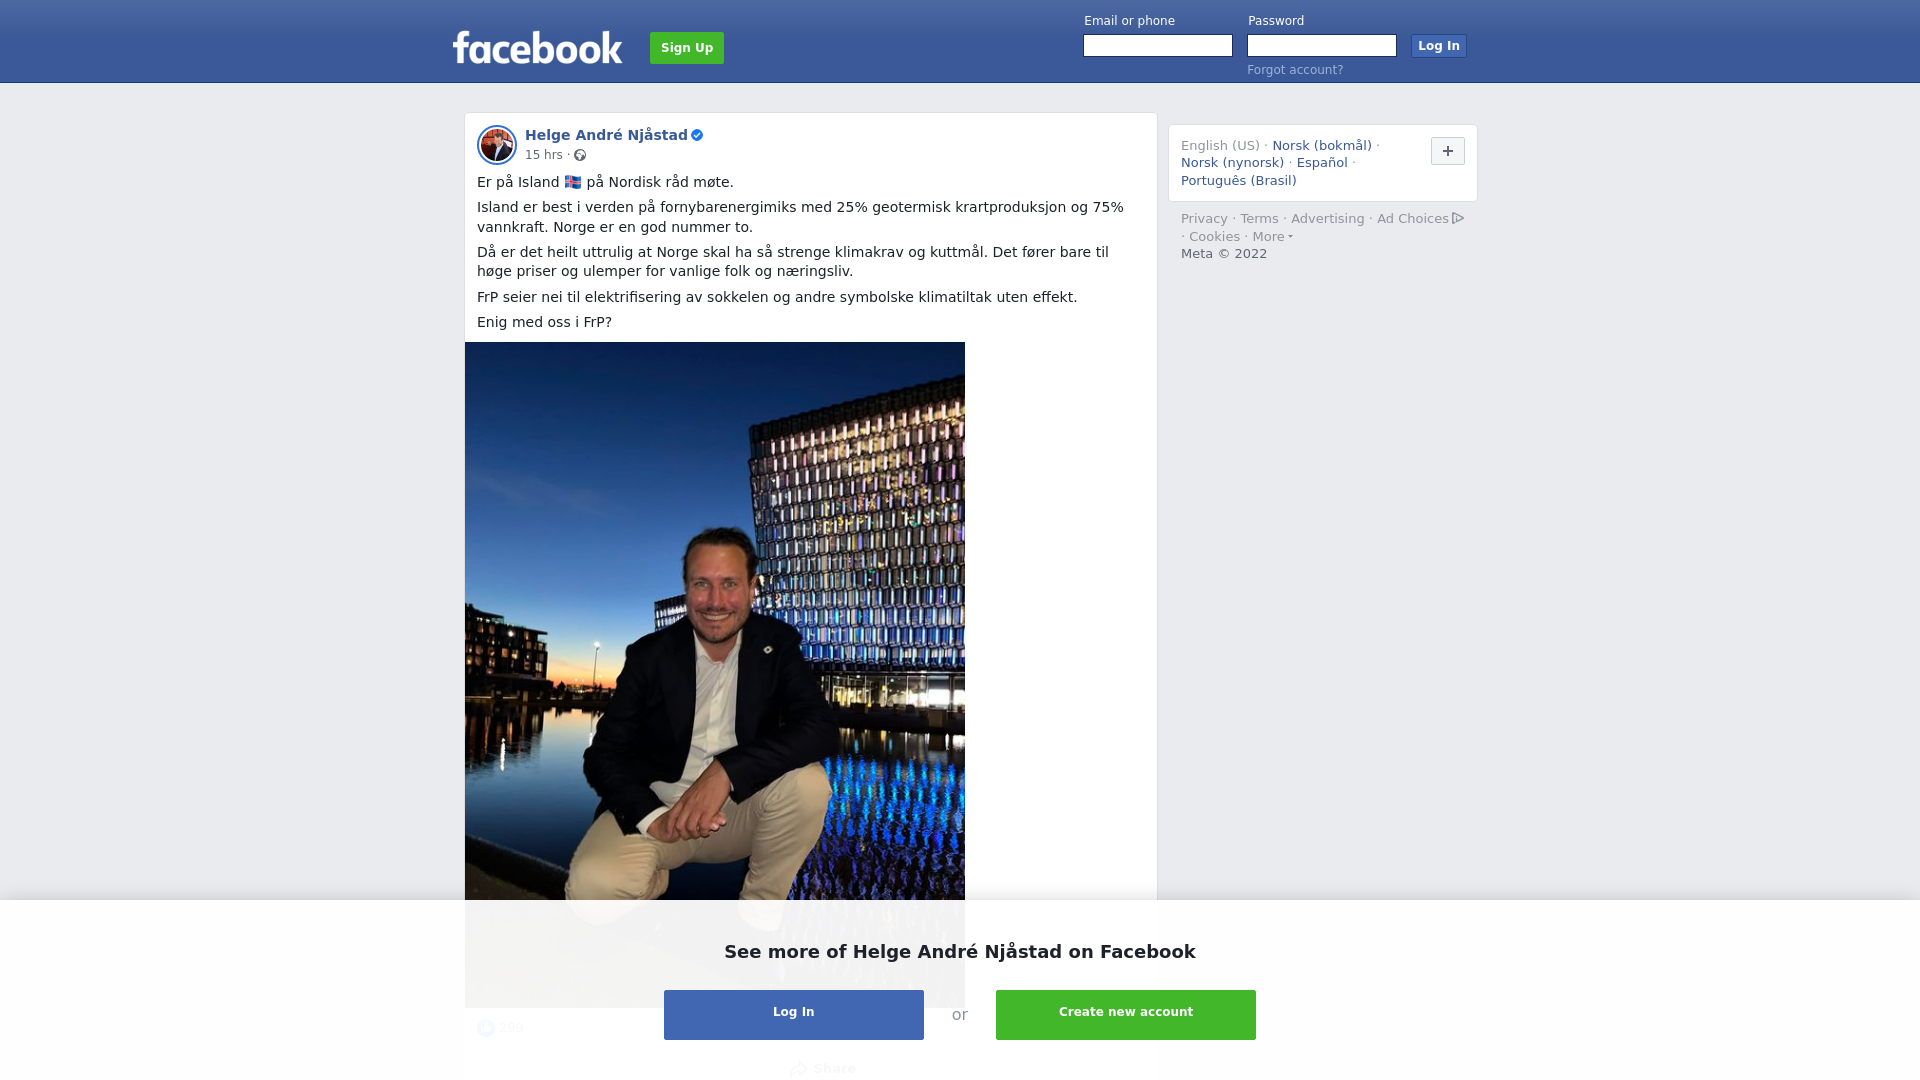Select Português (Brasil) language
Screen dimensions: 1920x1080
1238,181
